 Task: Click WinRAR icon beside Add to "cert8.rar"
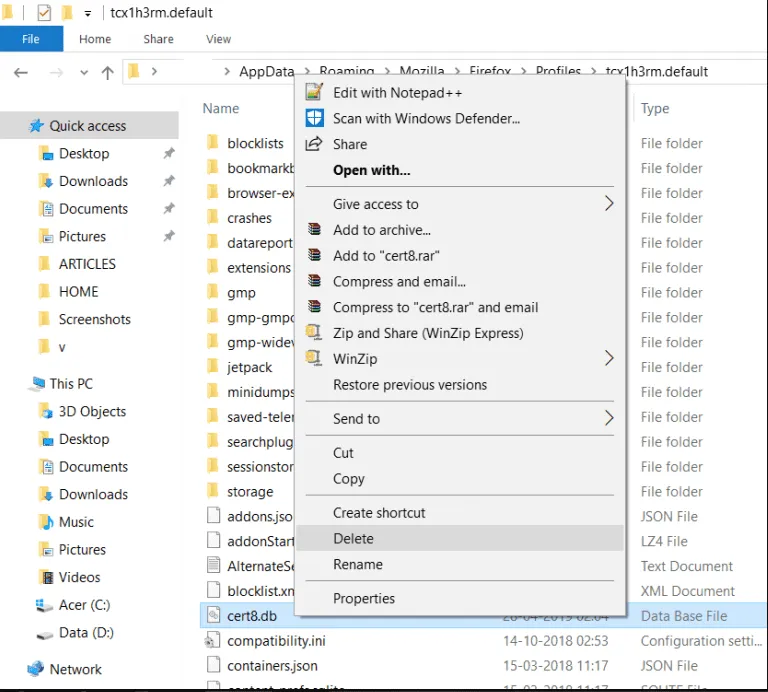click(x=314, y=255)
